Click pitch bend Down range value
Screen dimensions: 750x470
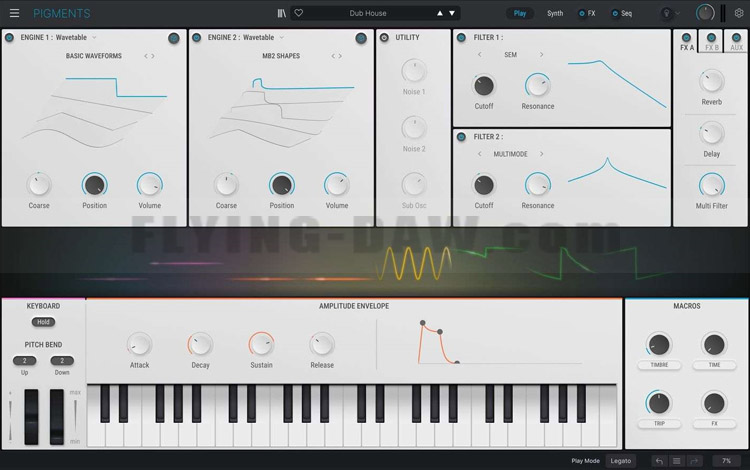pos(62,361)
